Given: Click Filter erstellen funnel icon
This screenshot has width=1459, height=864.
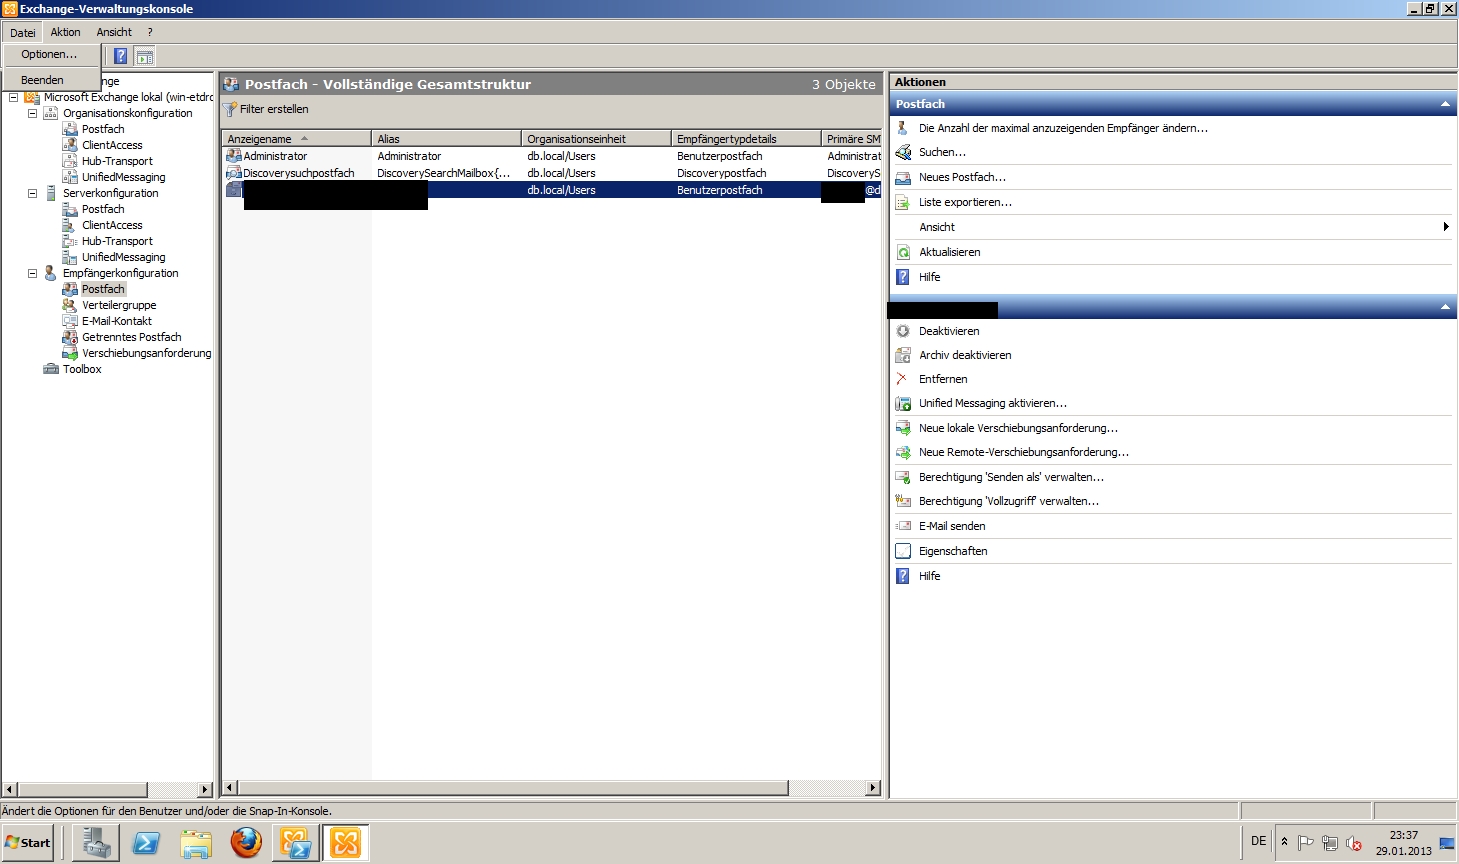Looking at the screenshot, I should pyautogui.click(x=231, y=109).
